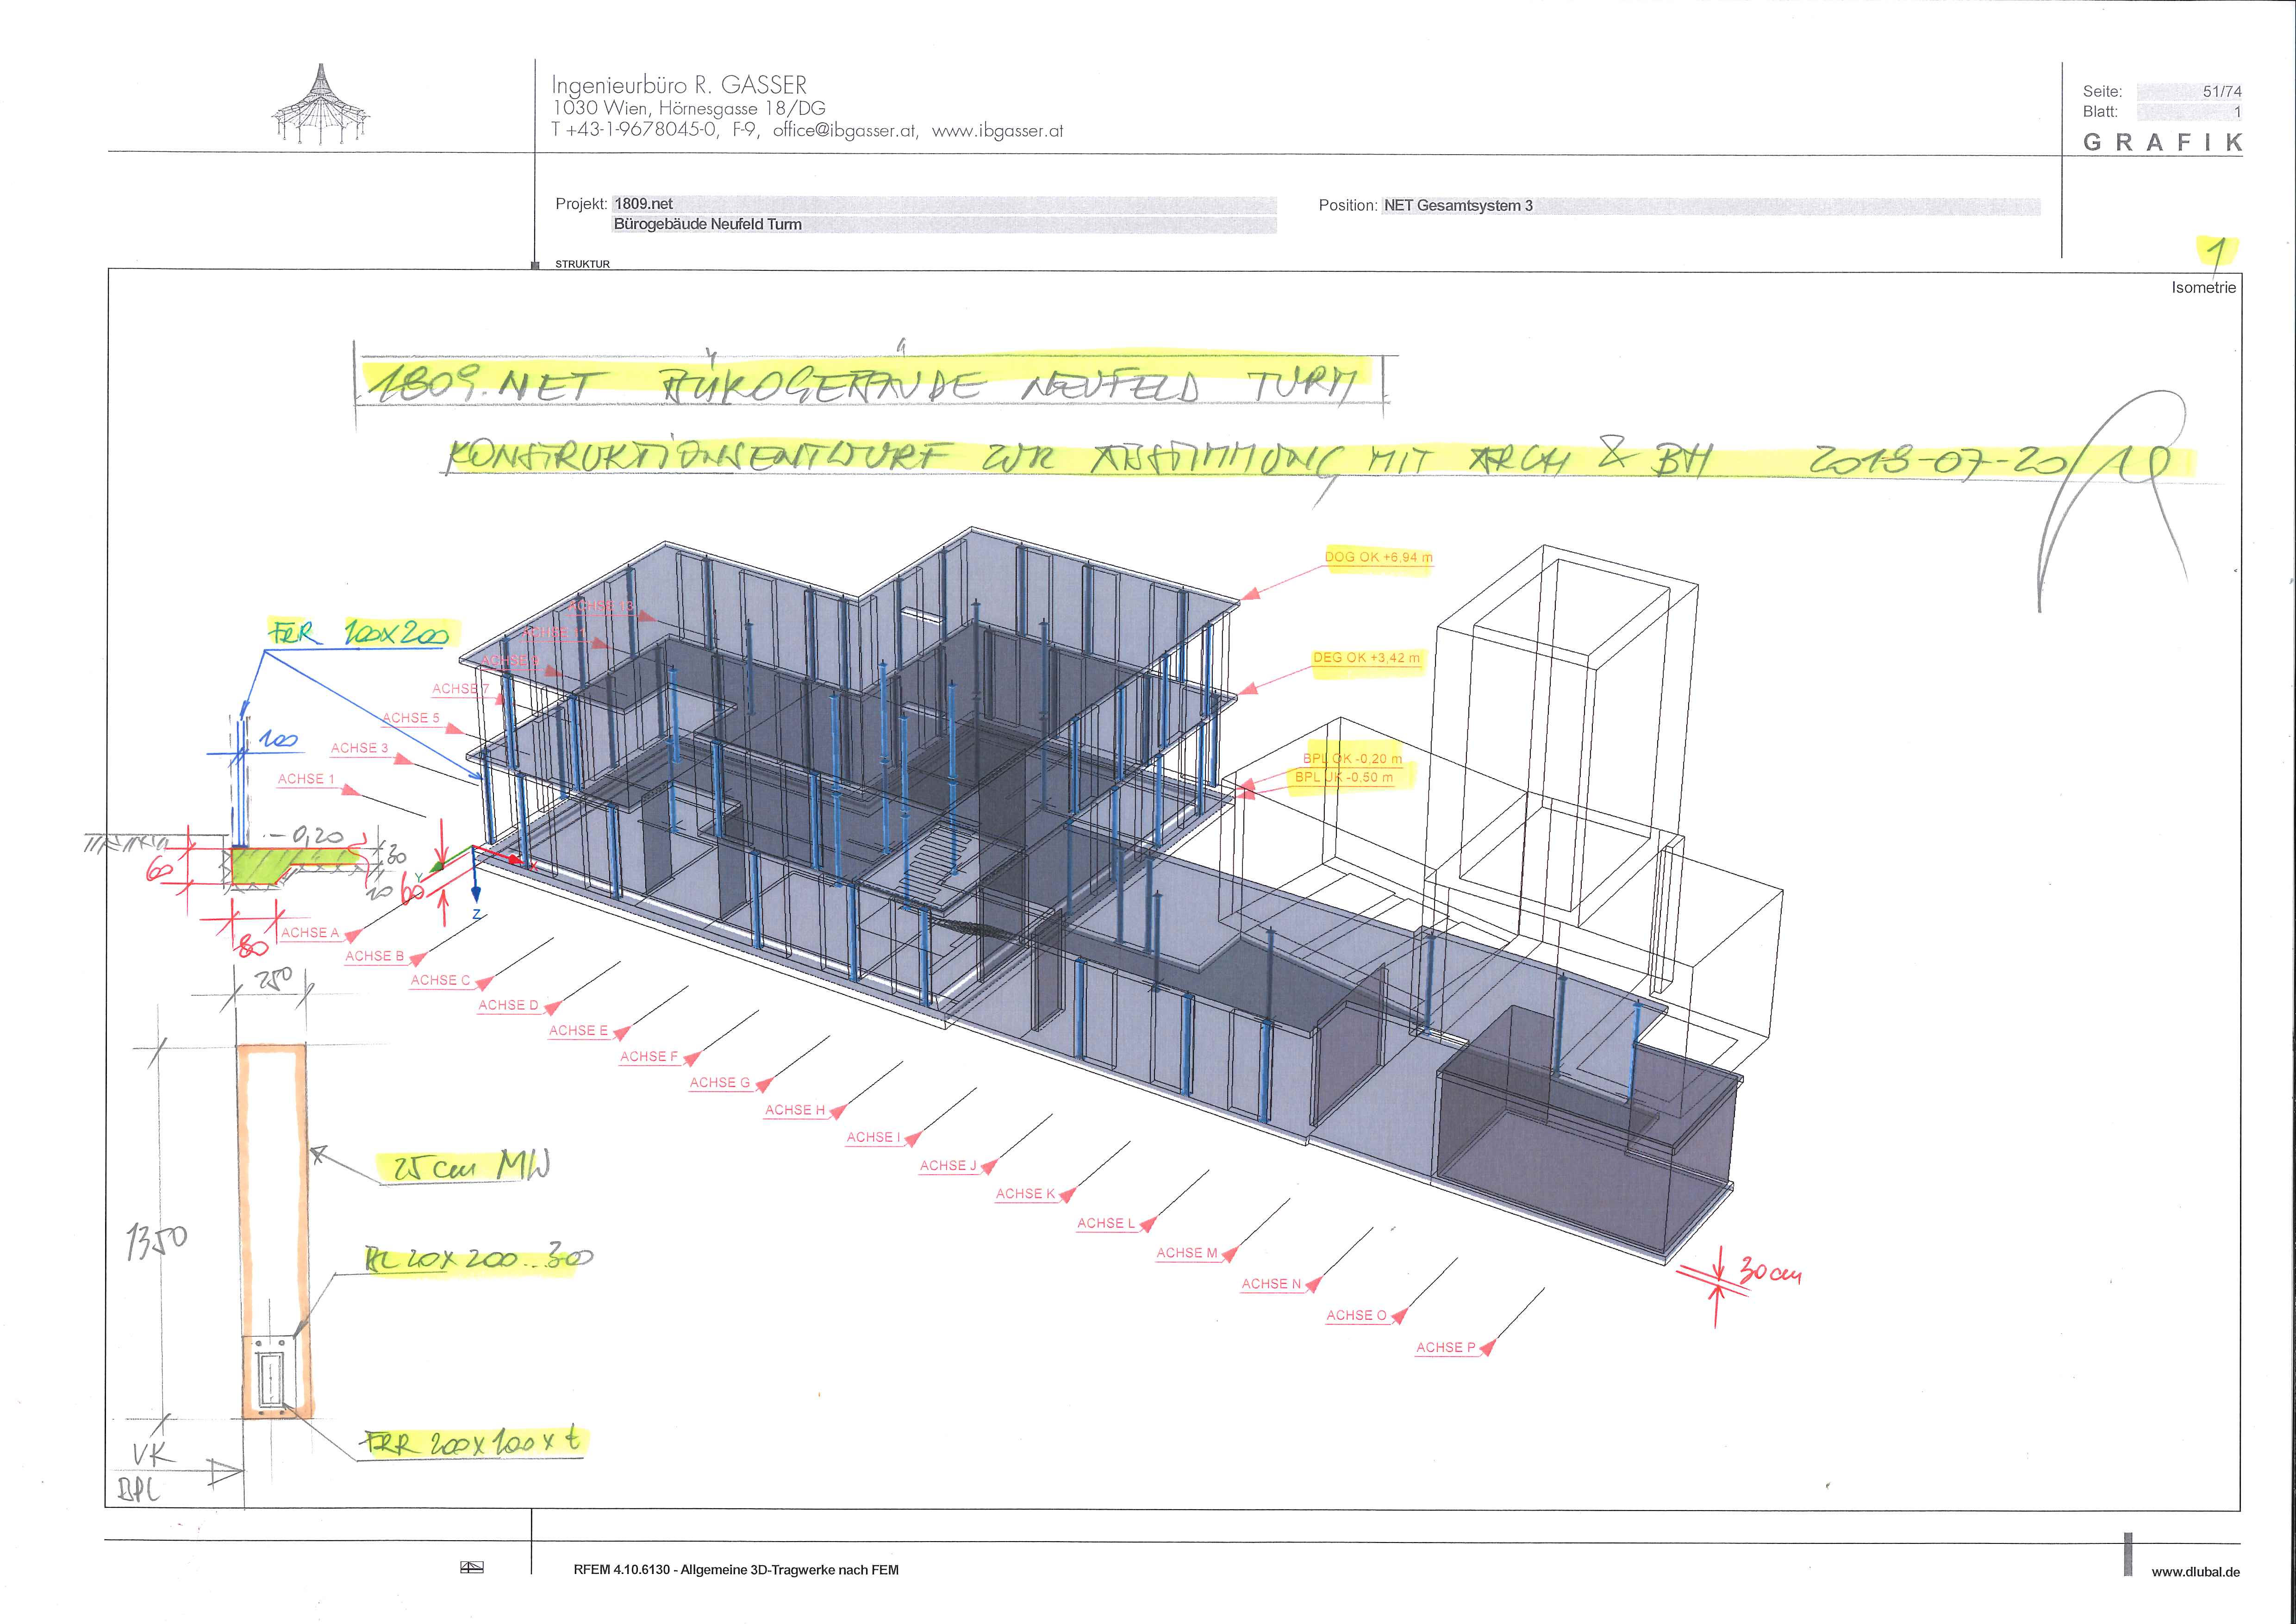Image resolution: width=2296 pixels, height=1624 pixels.
Task: Click the handwritten 25 cm MW note
Action: point(467,1167)
